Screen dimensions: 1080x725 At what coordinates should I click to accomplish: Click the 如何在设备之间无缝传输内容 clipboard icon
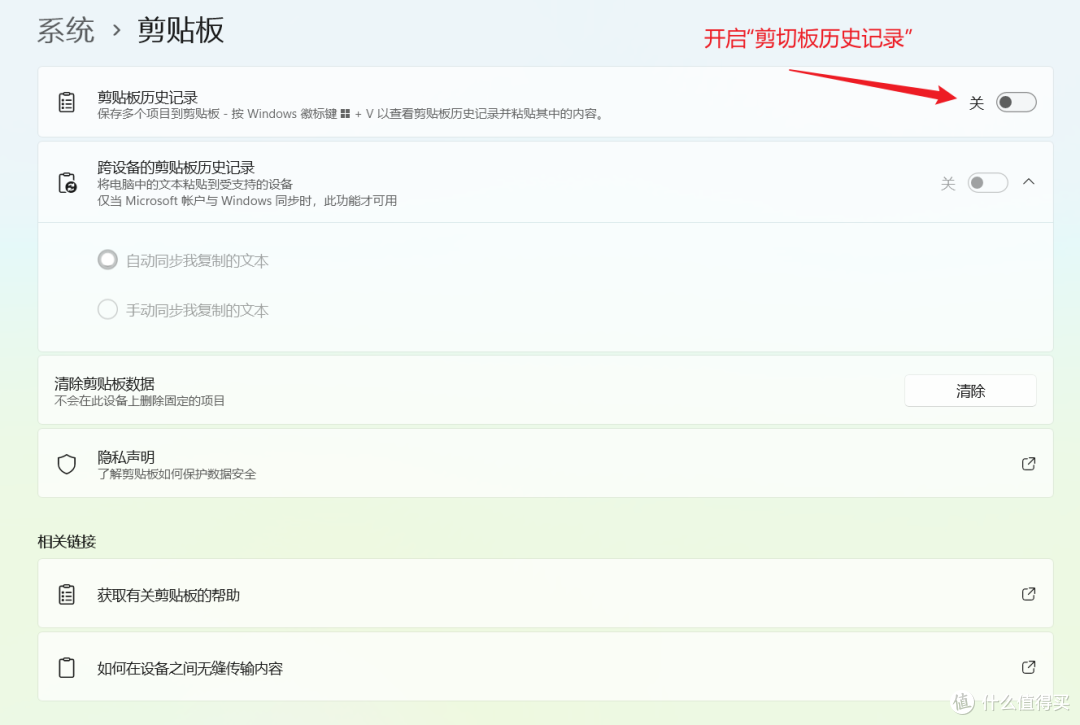pos(67,667)
